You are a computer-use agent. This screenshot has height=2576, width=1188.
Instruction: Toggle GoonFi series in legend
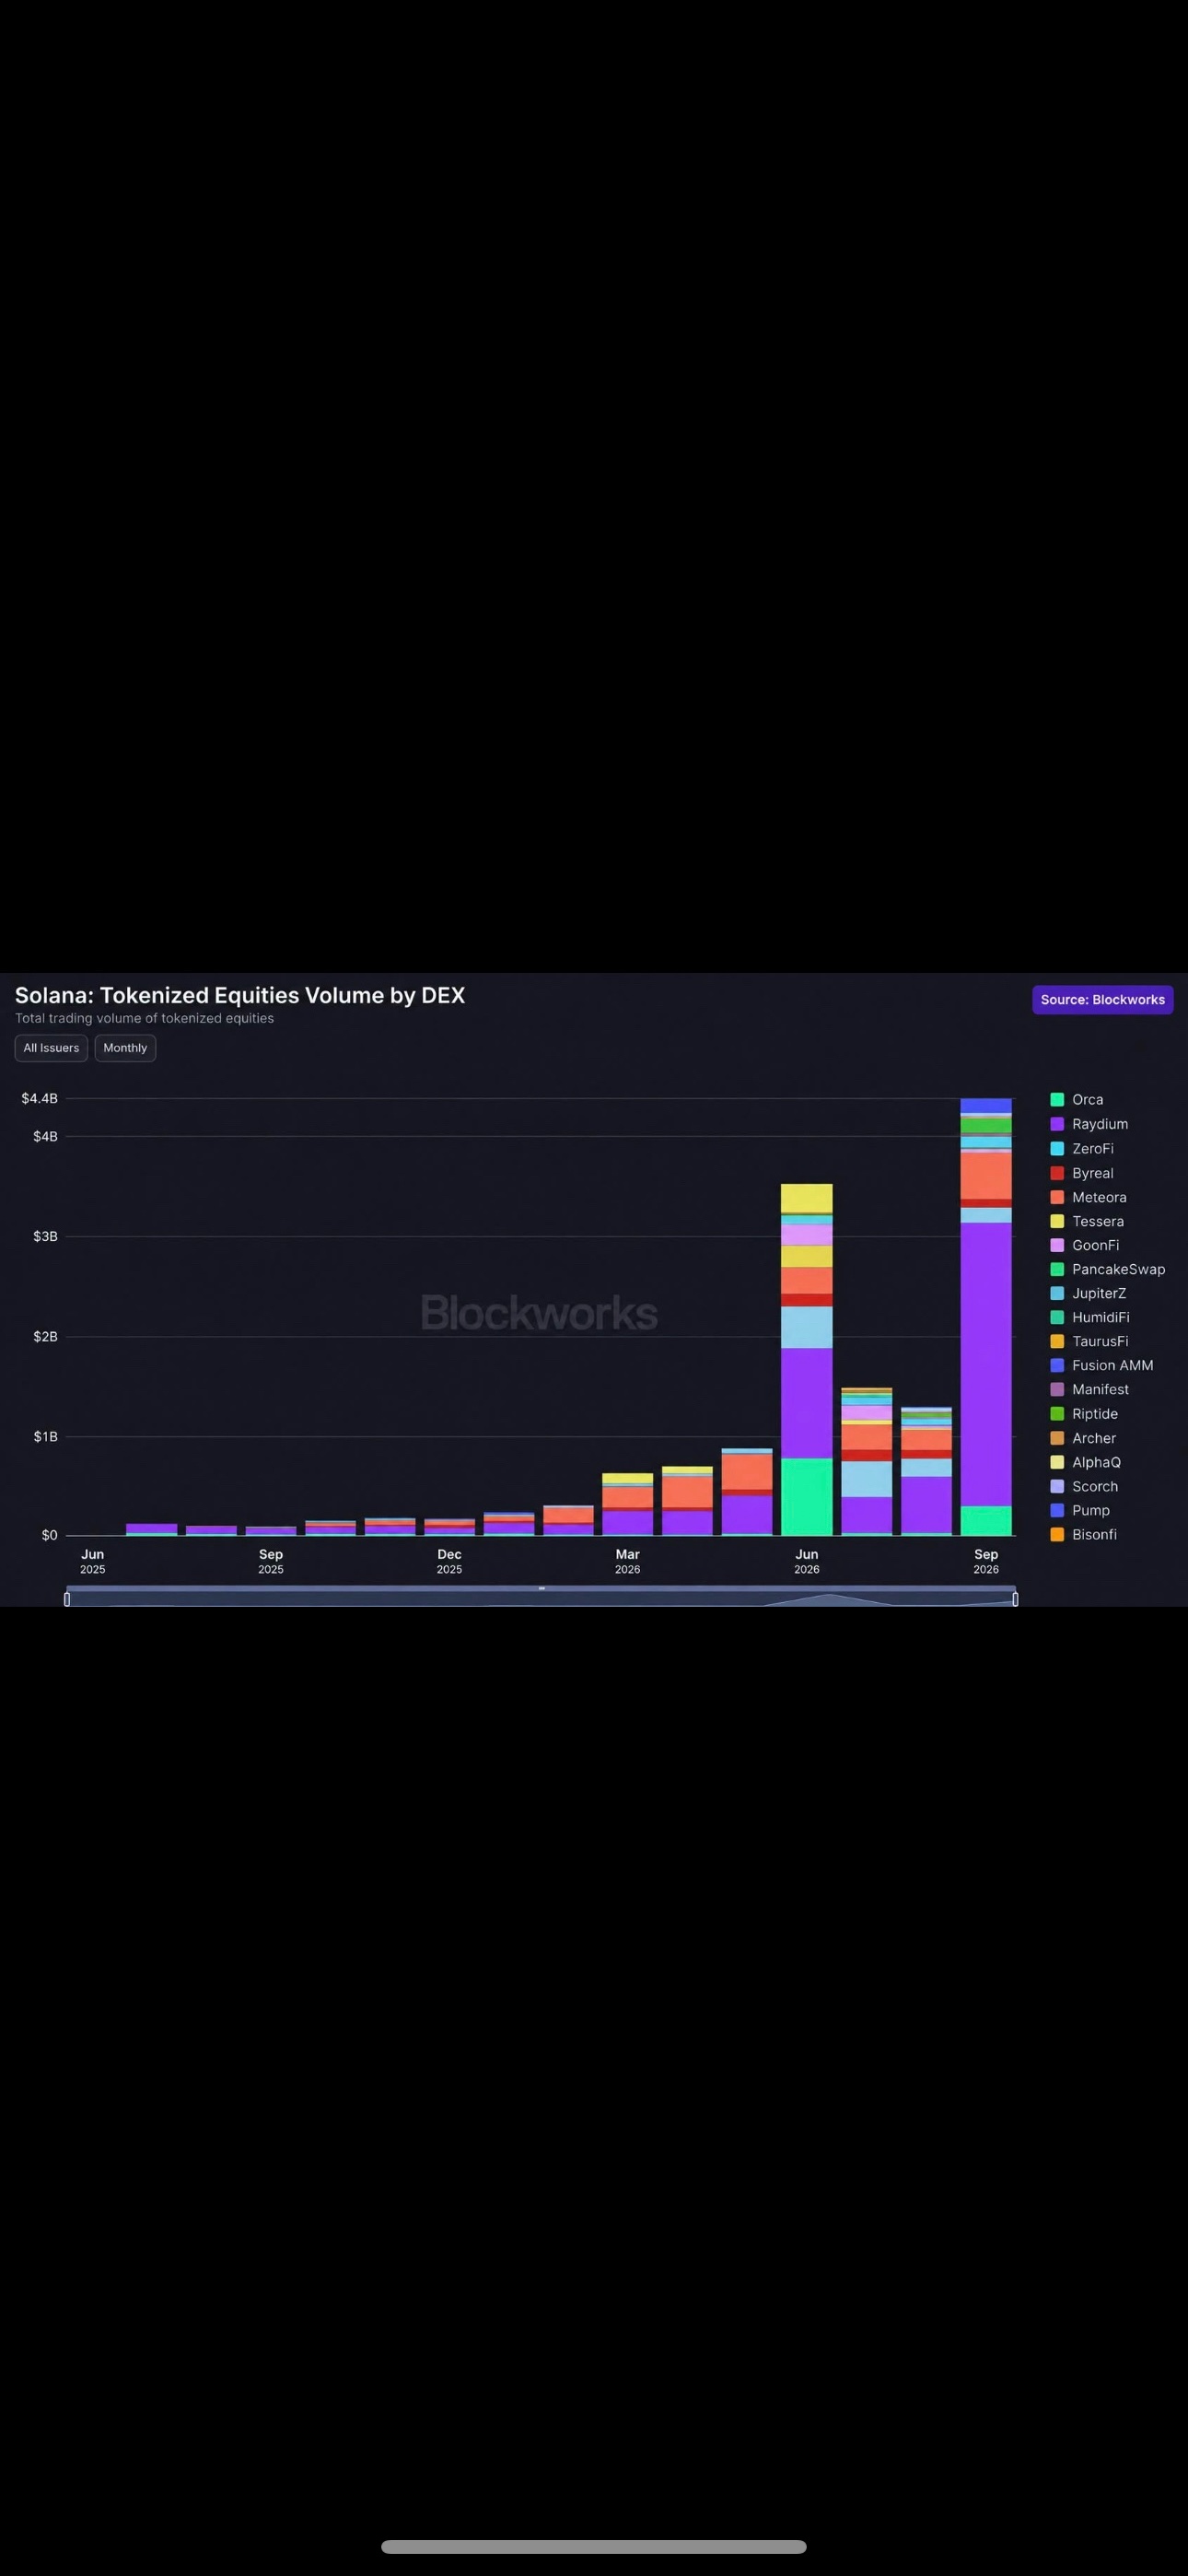(1085, 1245)
